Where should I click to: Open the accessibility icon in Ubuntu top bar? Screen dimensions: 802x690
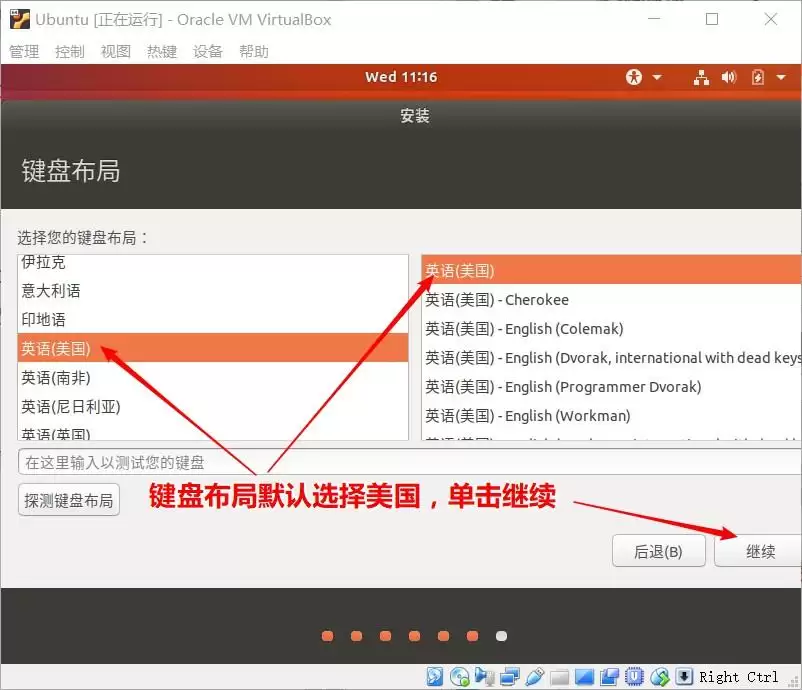634,77
